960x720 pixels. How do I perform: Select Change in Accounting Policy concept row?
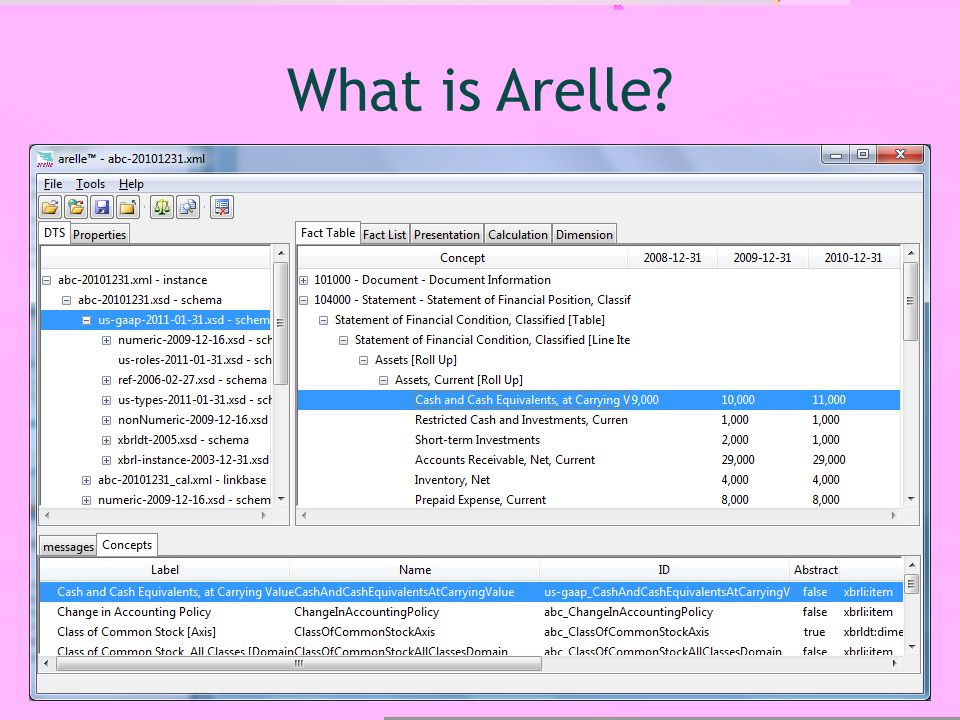(471, 612)
